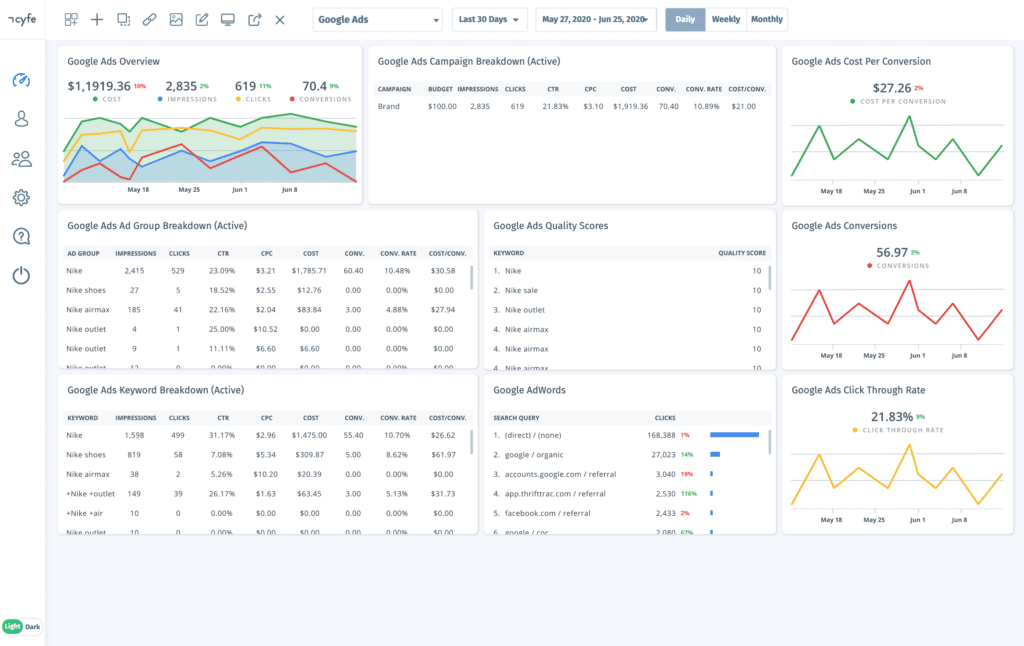Open the users group sidebar icon
This screenshot has height=646, width=1024.
(x=22, y=159)
